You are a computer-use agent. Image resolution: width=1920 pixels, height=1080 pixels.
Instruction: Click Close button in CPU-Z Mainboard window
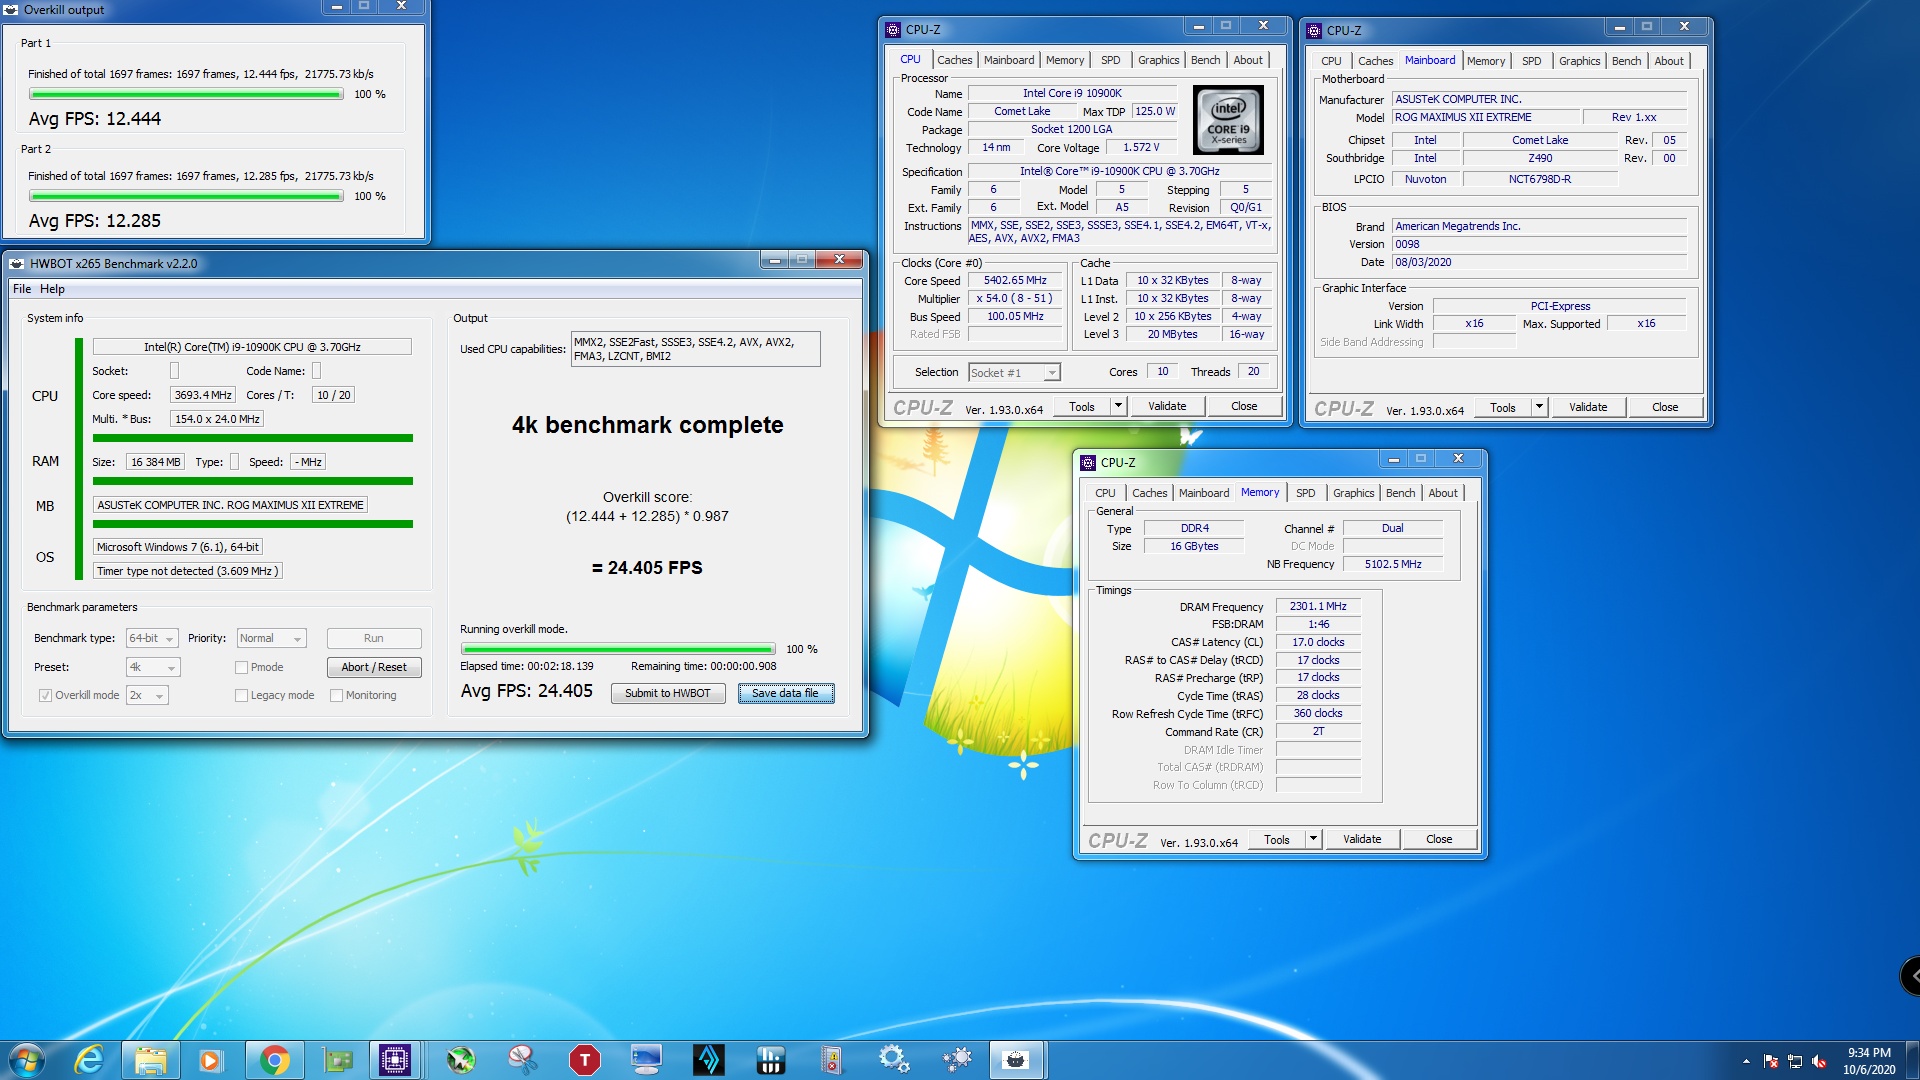point(1665,407)
